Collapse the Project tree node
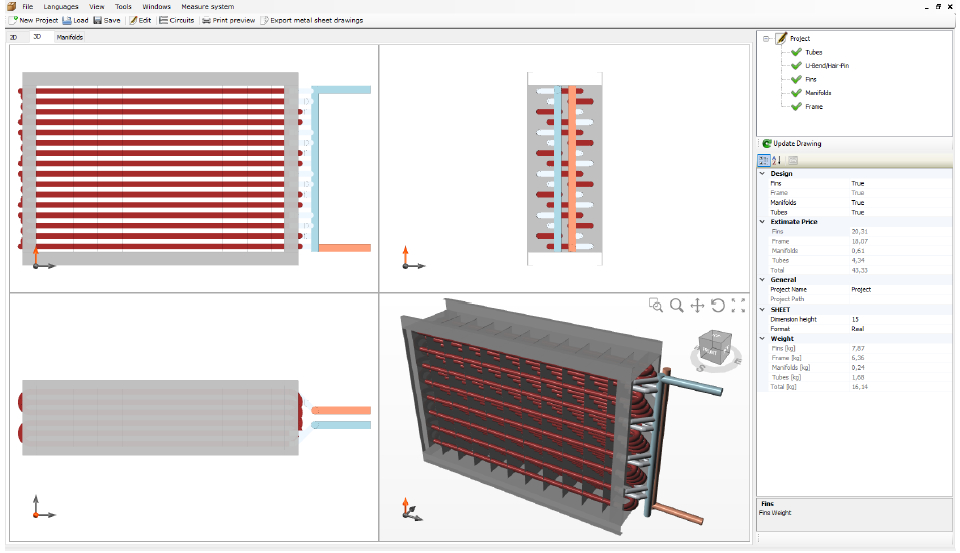 coord(766,39)
